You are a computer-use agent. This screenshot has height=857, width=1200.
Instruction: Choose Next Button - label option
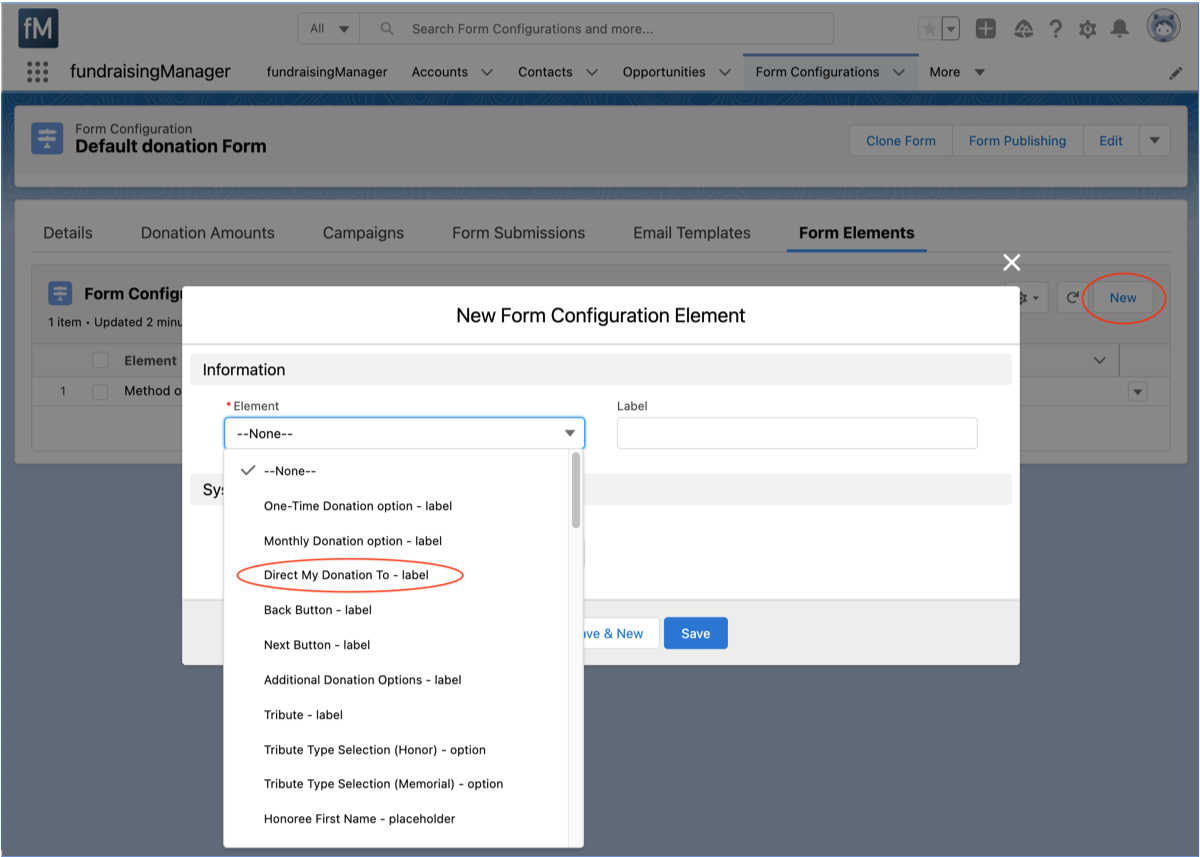tap(398, 645)
